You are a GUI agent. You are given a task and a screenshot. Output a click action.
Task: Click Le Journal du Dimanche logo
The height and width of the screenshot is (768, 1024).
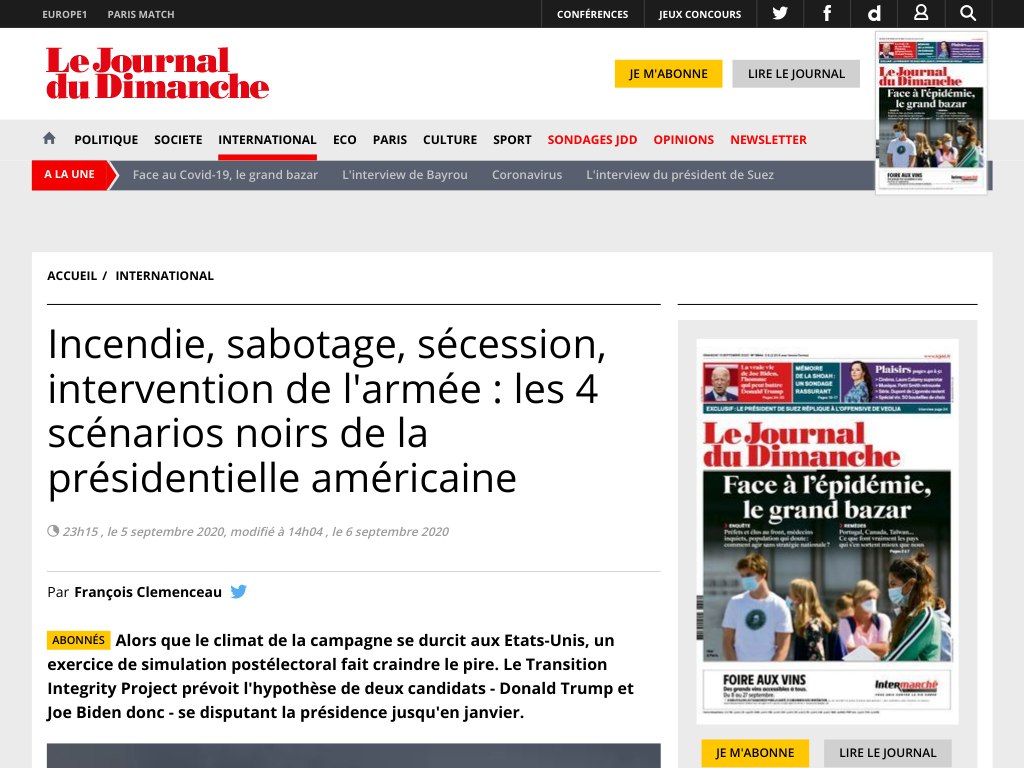[157, 73]
